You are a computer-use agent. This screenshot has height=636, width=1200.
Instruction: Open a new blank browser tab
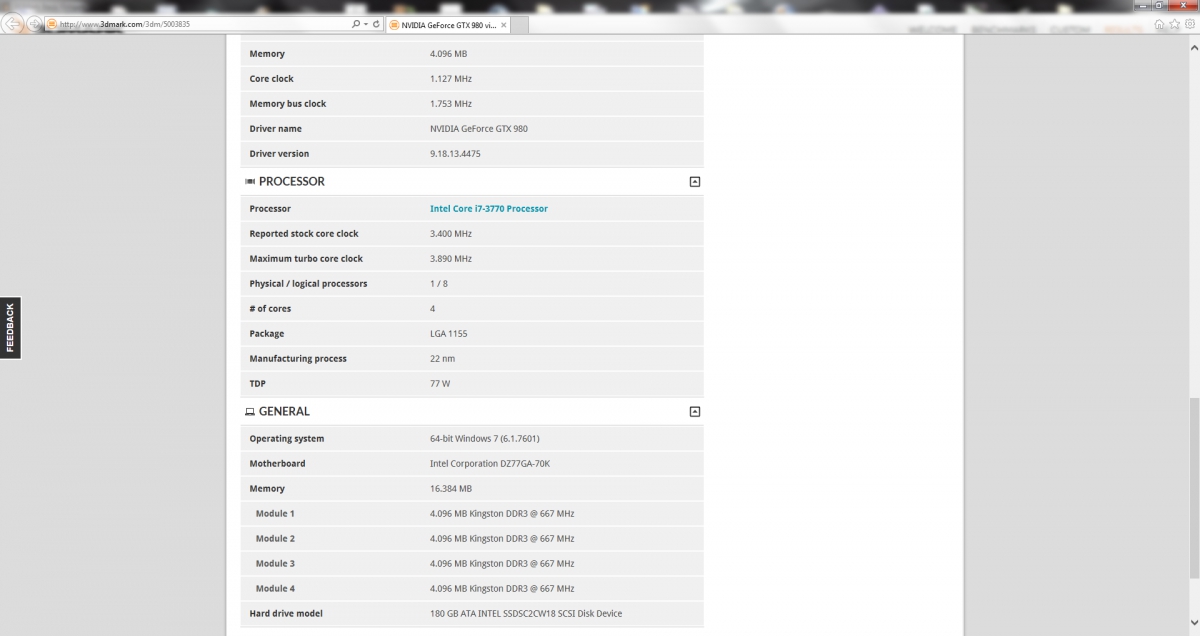(521, 25)
